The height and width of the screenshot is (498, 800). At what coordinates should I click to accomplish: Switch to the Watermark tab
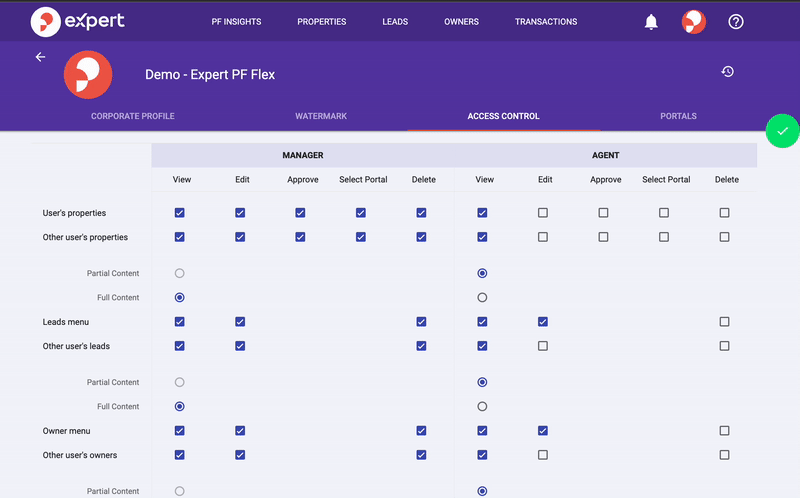pos(321,116)
